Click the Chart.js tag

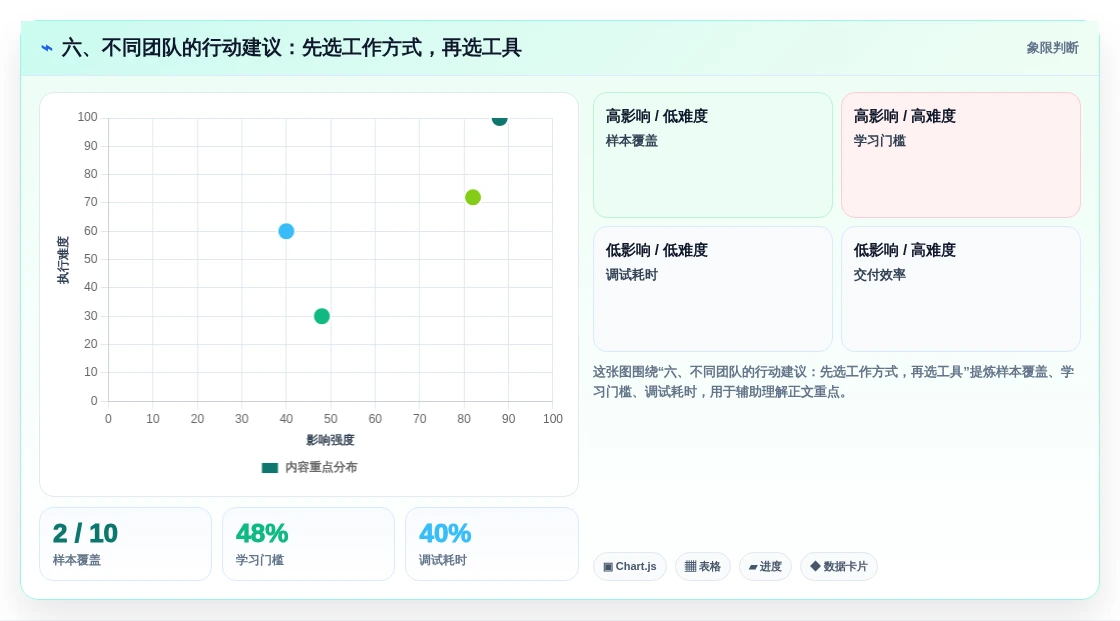[630, 567]
